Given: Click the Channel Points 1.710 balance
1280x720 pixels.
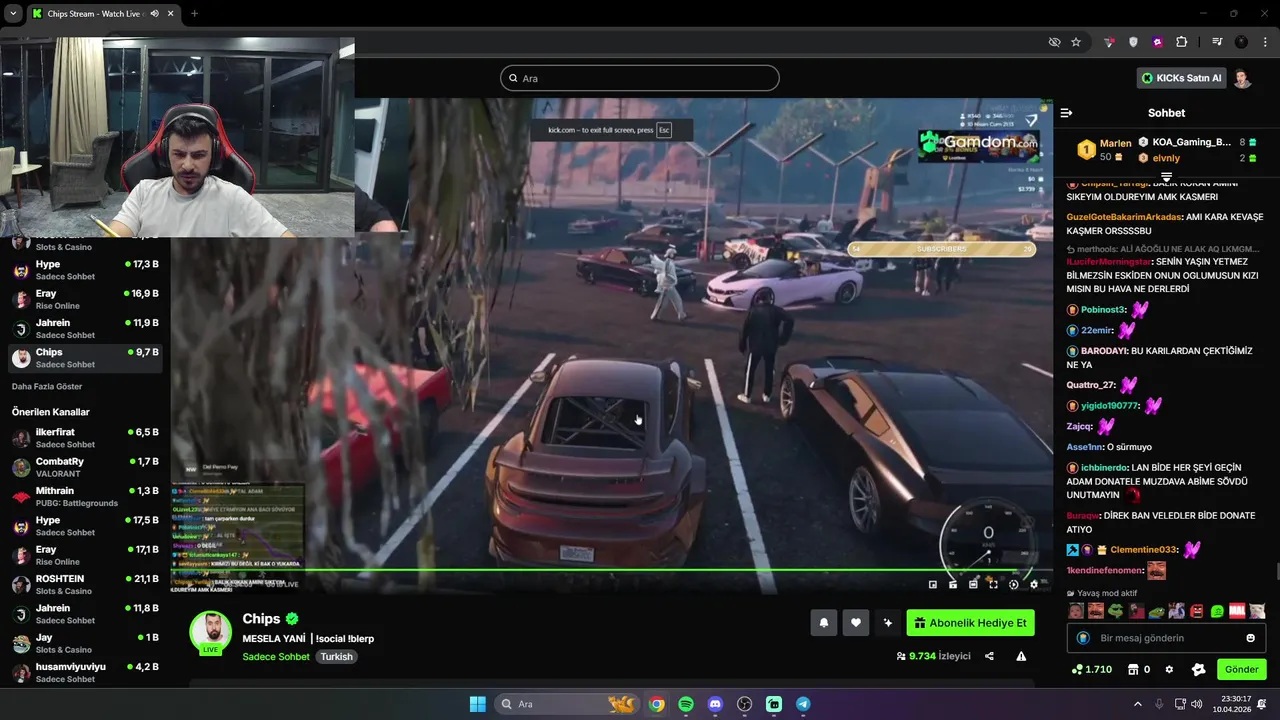Looking at the screenshot, I should point(1091,669).
